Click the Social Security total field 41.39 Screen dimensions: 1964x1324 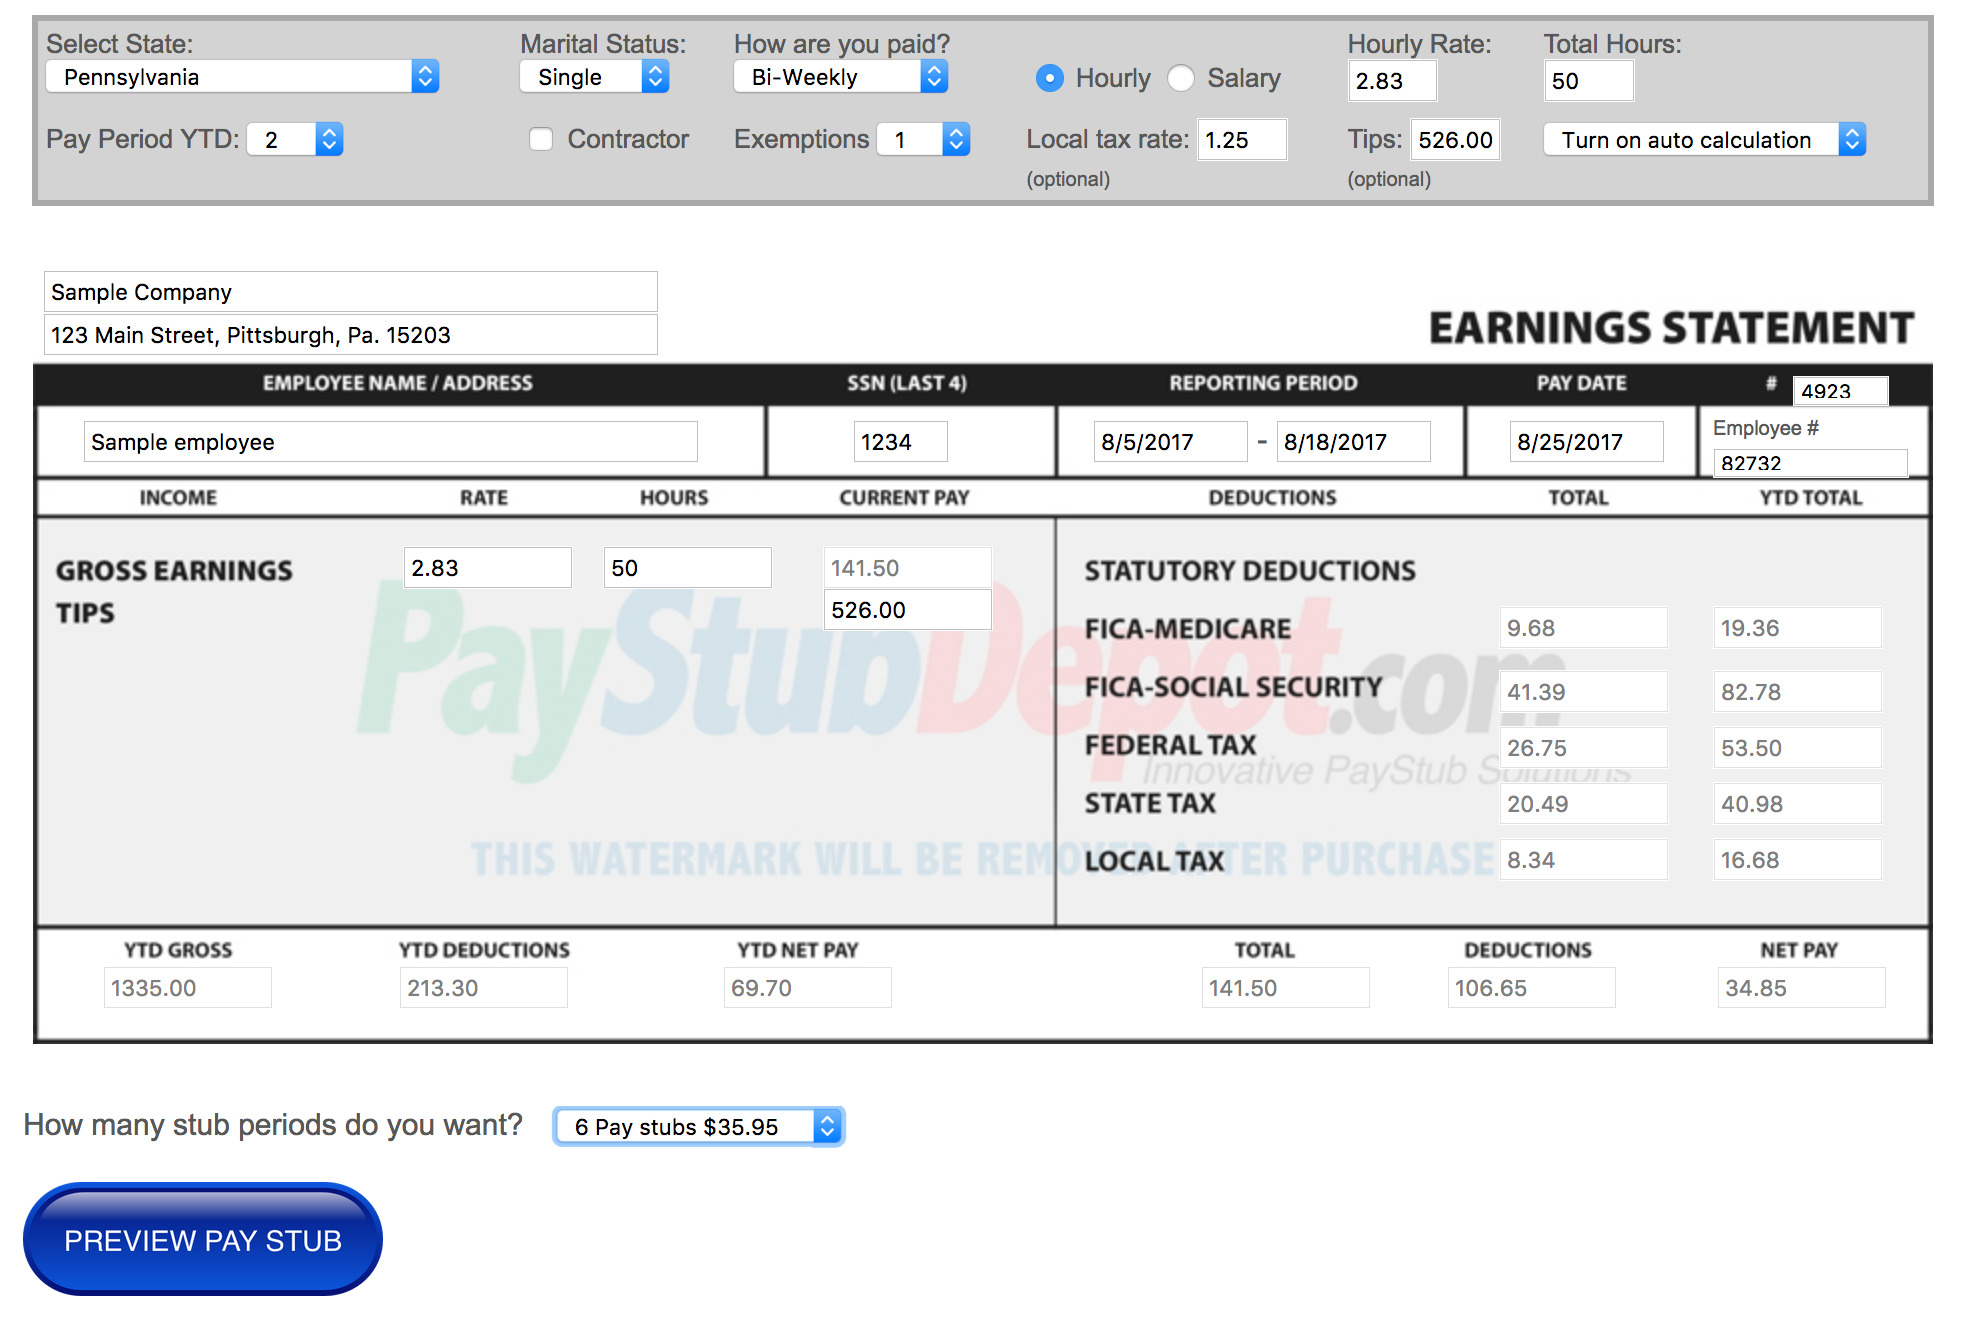pyautogui.click(x=1583, y=692)
